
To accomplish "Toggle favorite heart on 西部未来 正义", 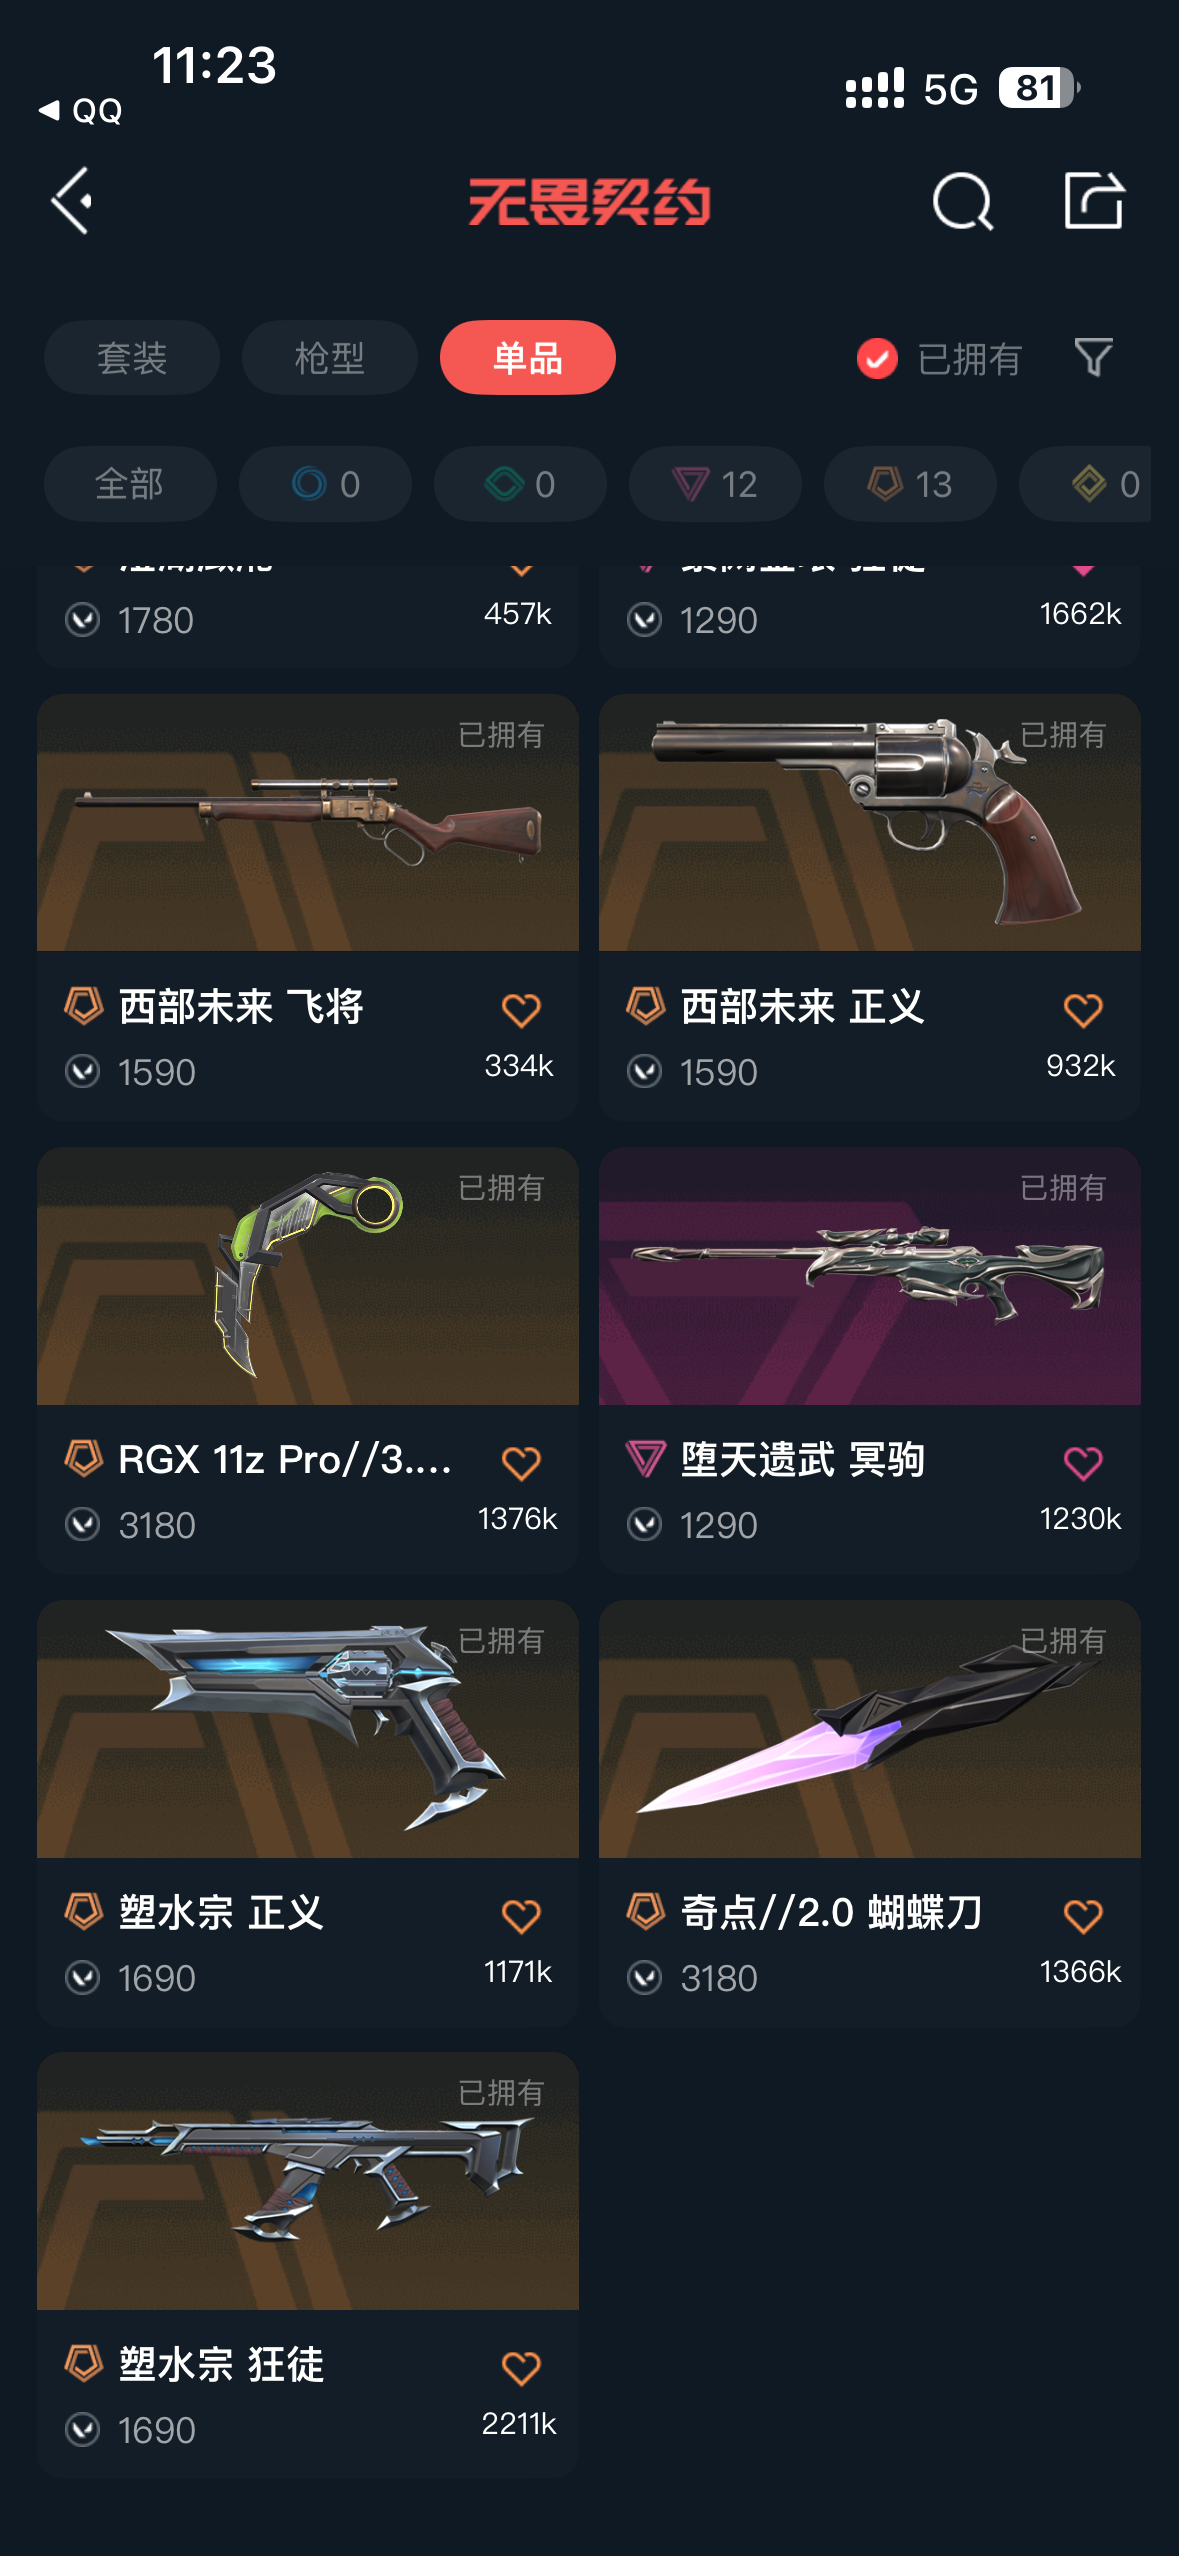I will tap(1083, 1010).
